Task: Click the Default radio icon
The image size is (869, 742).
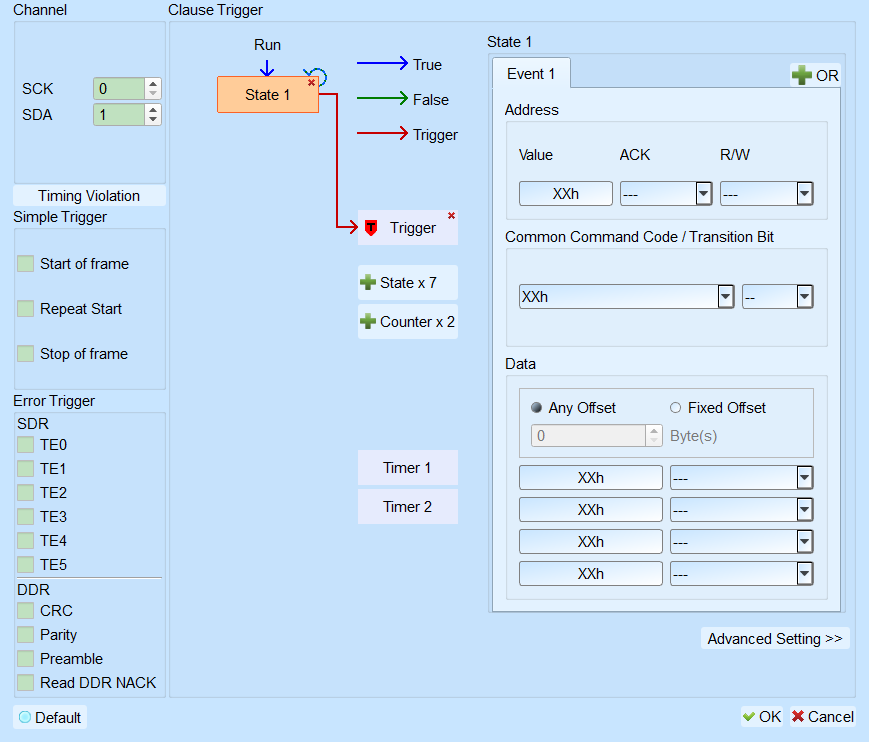Action: coord(24,717)
